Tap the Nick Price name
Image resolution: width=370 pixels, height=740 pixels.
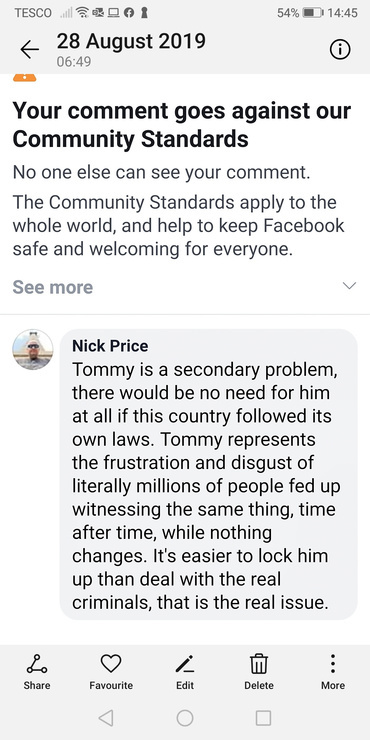pos(110,346)
